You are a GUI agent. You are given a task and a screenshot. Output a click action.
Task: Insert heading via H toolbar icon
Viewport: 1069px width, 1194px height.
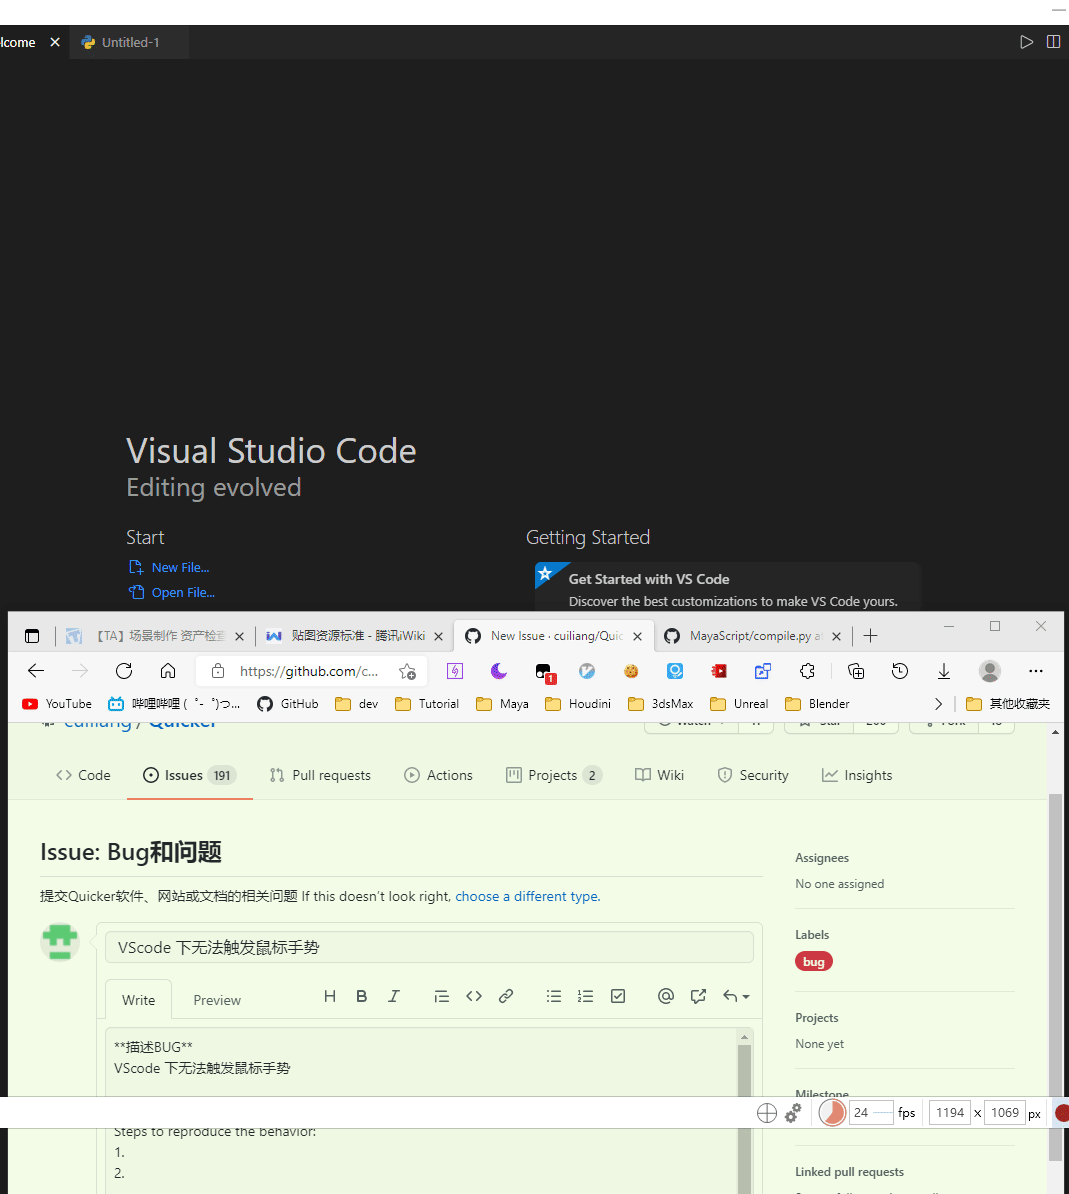click(x=330, y=996)
